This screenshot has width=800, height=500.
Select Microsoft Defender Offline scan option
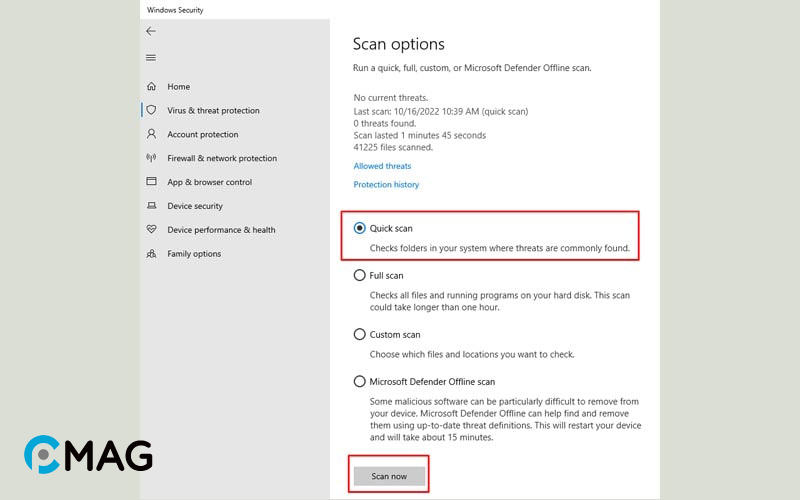coord(360,382)
